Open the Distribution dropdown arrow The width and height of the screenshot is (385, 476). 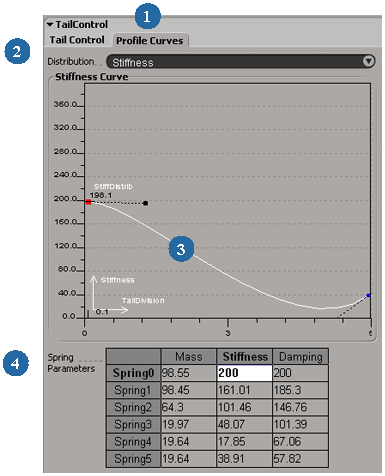[x=368, y=61]
